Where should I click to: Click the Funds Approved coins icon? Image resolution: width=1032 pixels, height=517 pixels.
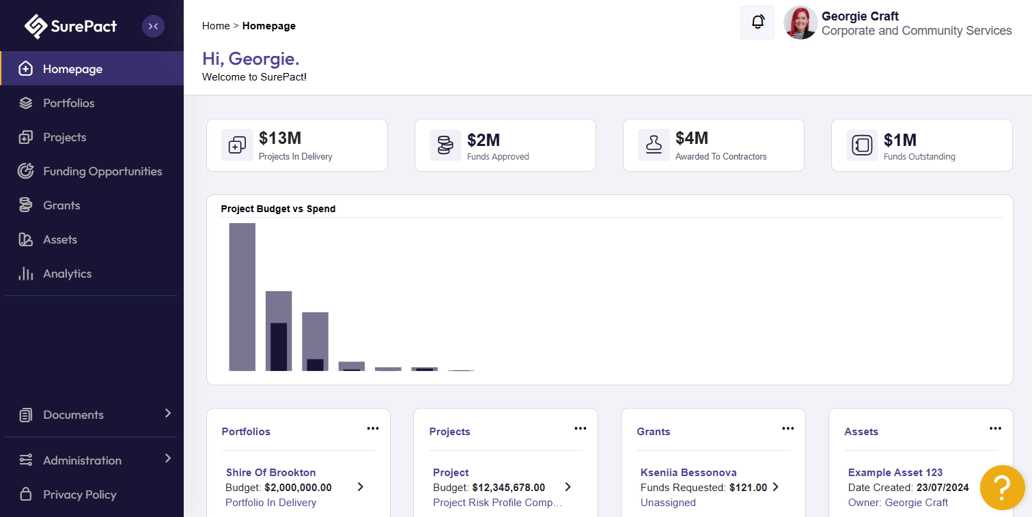point(446,145)
